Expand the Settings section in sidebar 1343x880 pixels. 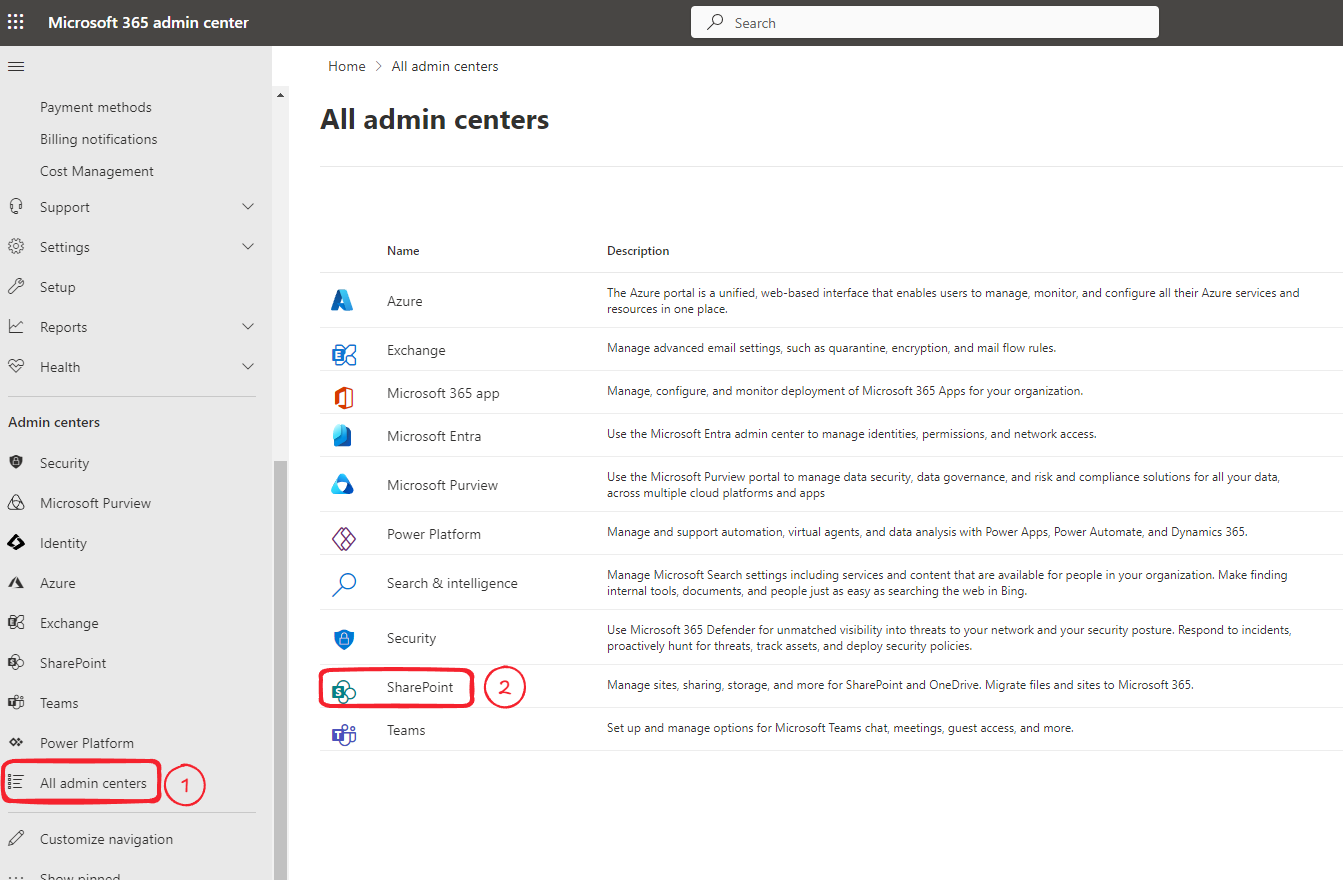pos(248,247)
